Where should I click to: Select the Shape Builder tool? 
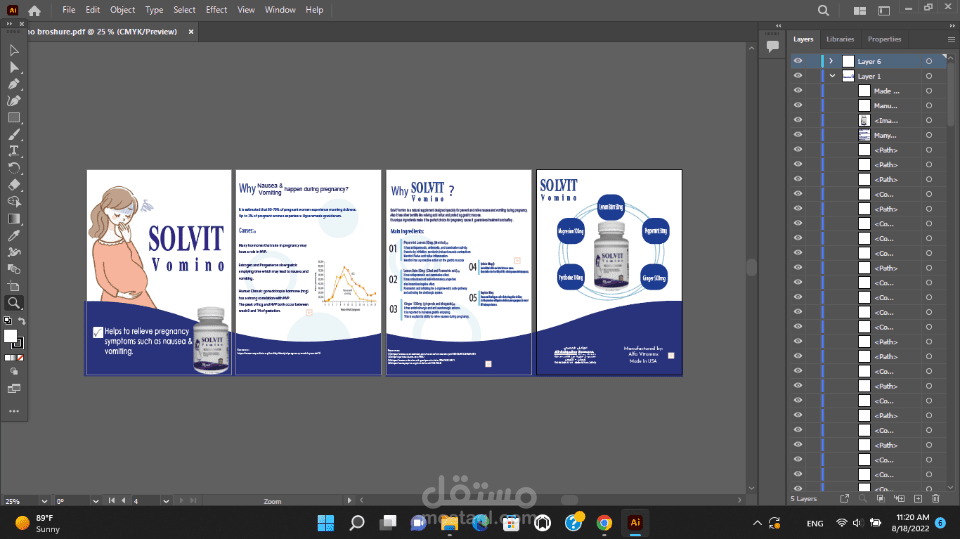click(14, 202)
